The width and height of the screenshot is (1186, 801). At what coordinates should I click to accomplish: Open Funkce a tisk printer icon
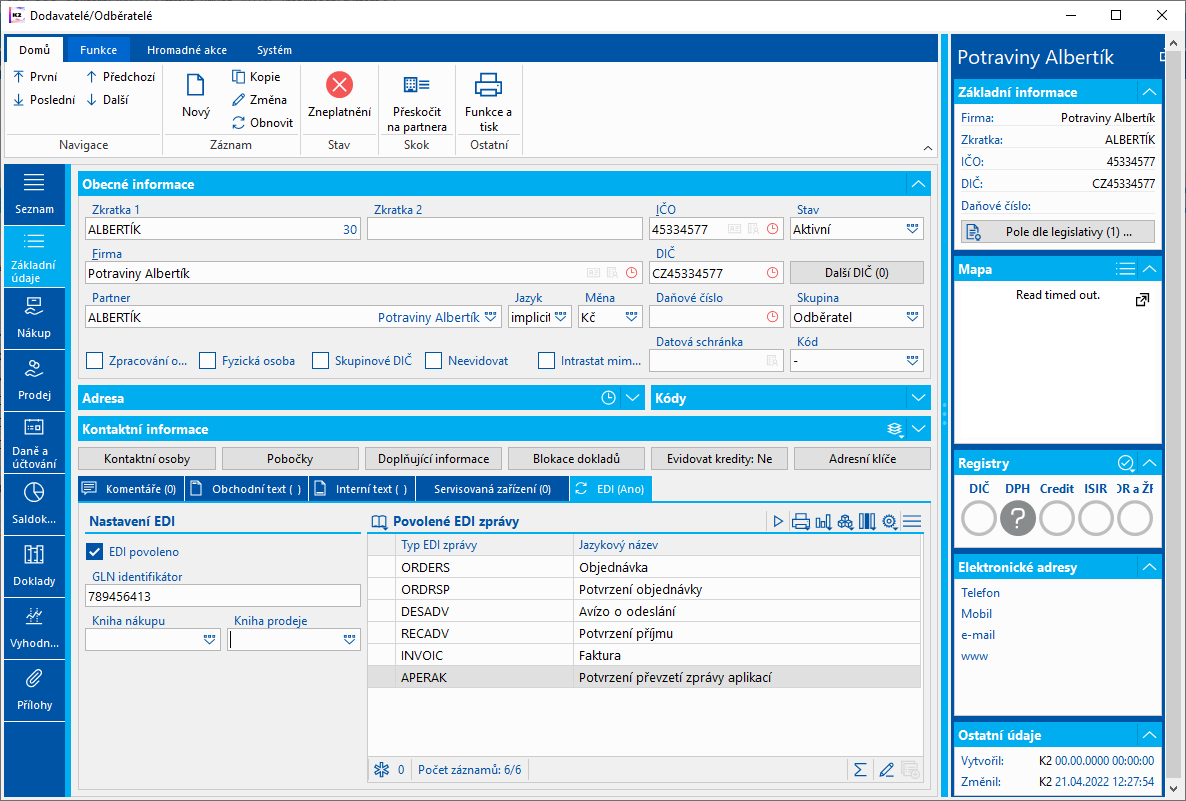pyautogui.click(x=488, y=86)
